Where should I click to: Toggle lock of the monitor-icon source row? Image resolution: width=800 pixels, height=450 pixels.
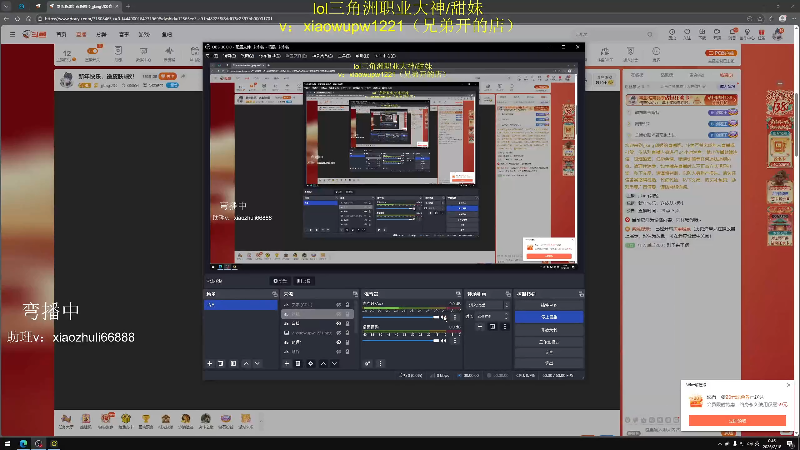[x=347, y=333]
